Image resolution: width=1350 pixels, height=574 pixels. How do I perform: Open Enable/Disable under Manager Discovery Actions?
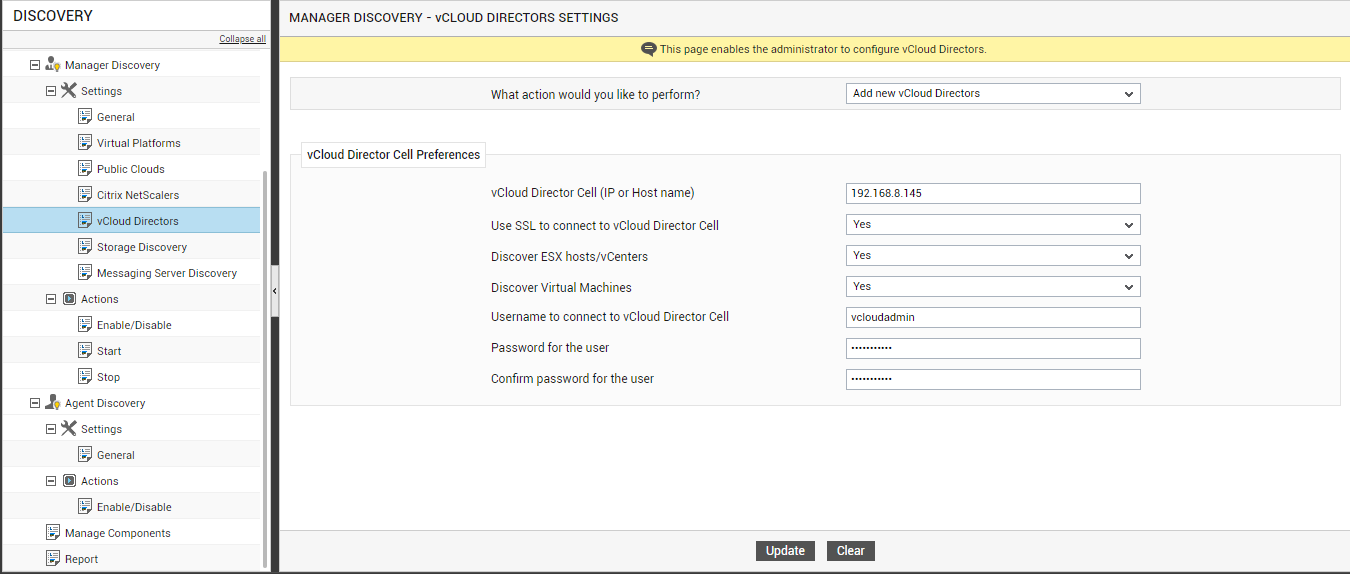(134, 325)
